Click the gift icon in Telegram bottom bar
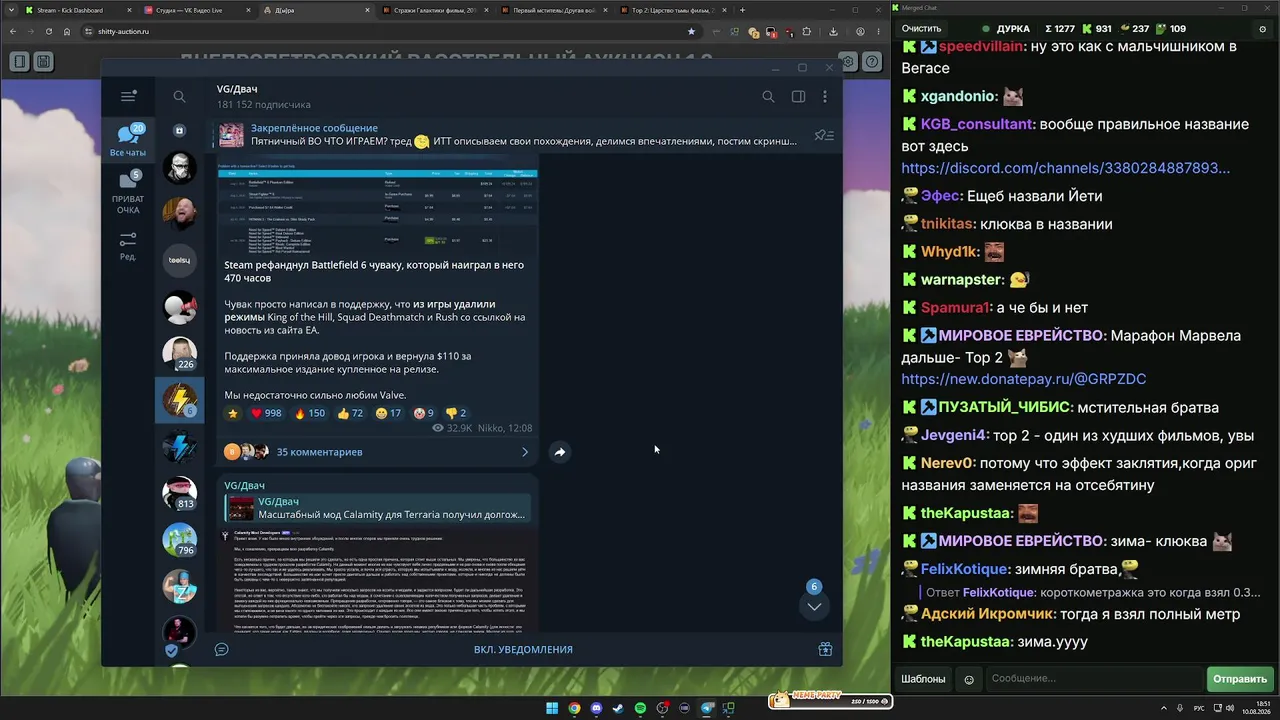Image resolution: width=1280 pixels, height=720 pixels. (x=825, y=649)
